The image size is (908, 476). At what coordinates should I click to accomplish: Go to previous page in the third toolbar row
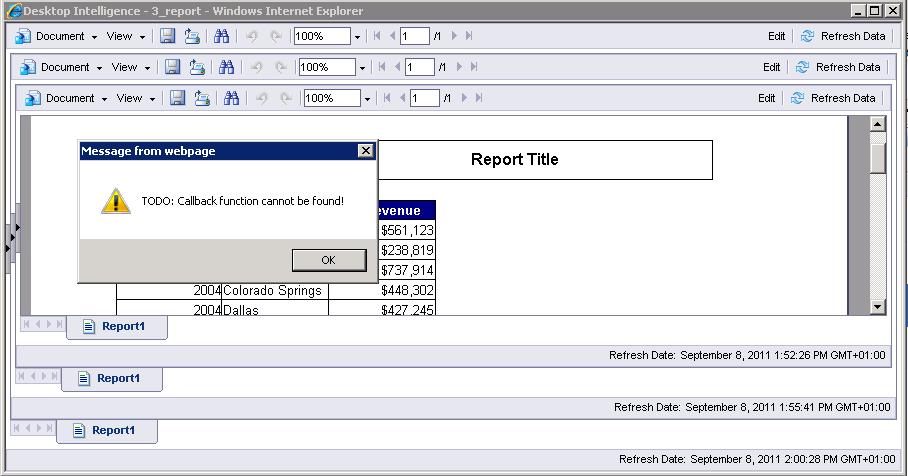point(402,98)
